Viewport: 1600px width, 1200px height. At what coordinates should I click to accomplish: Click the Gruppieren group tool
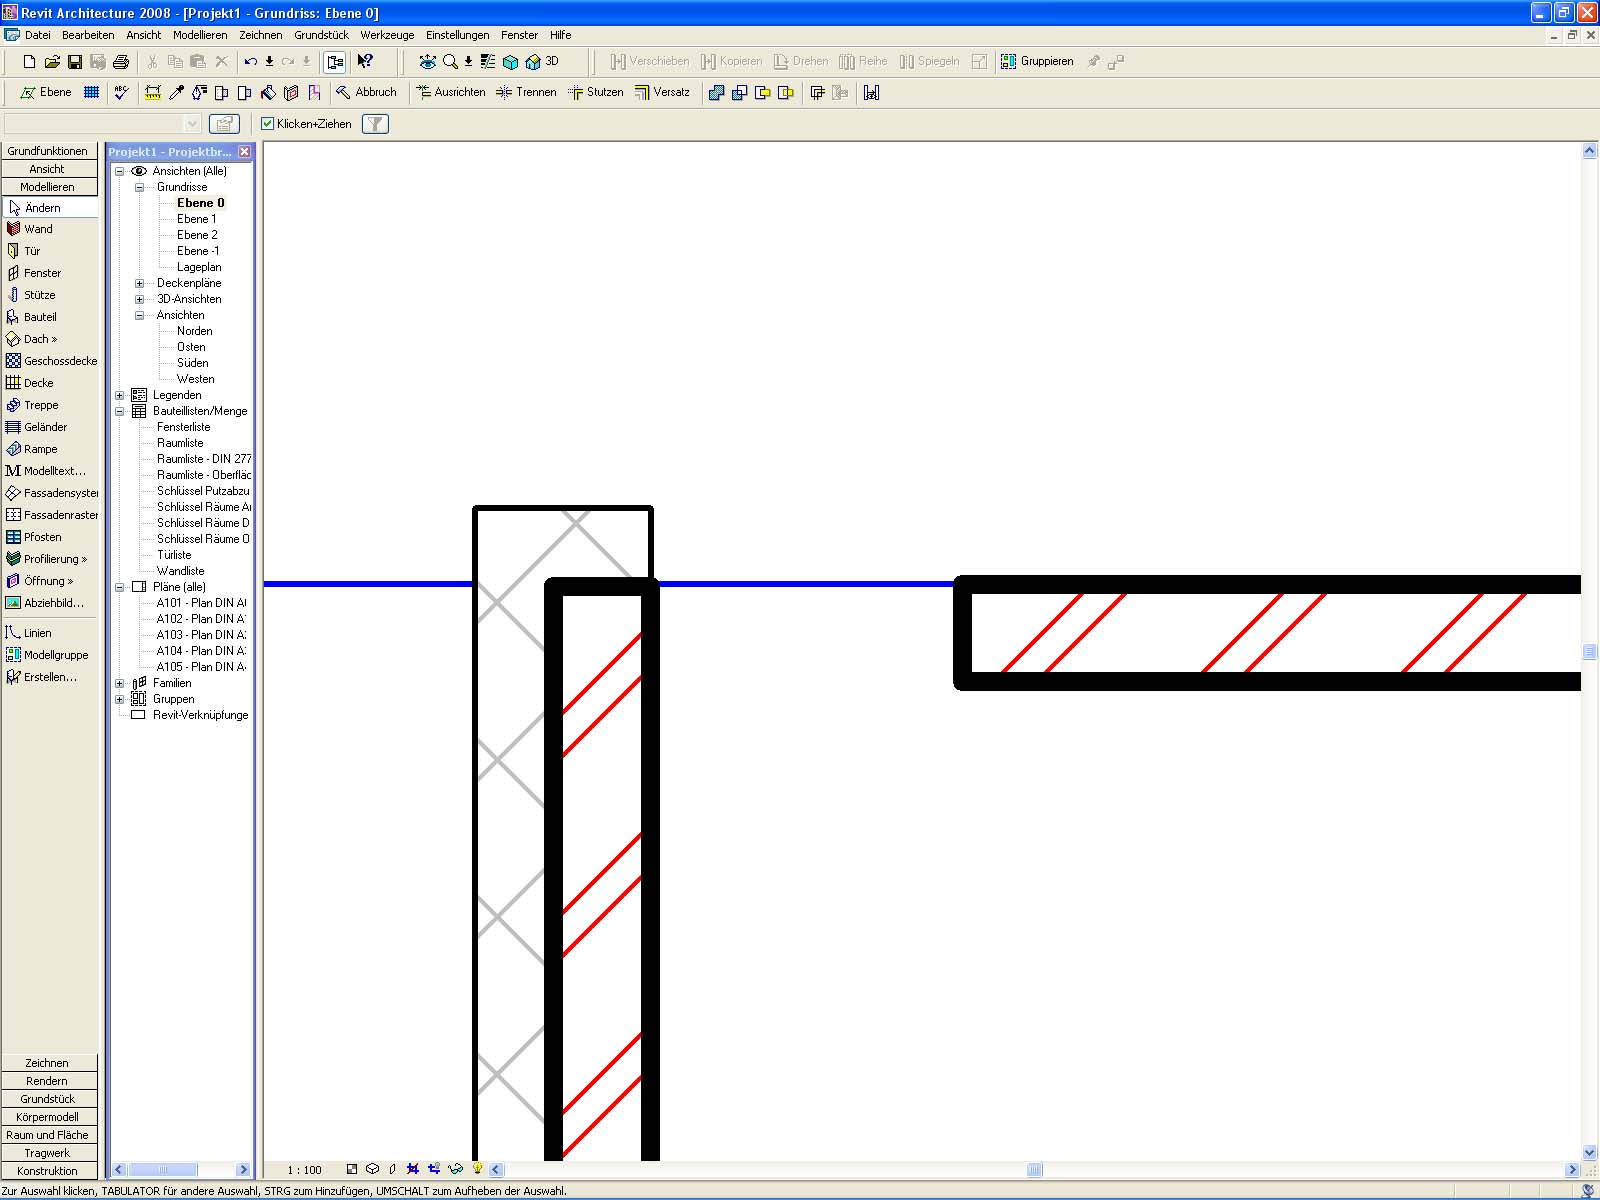[1037, 62]
